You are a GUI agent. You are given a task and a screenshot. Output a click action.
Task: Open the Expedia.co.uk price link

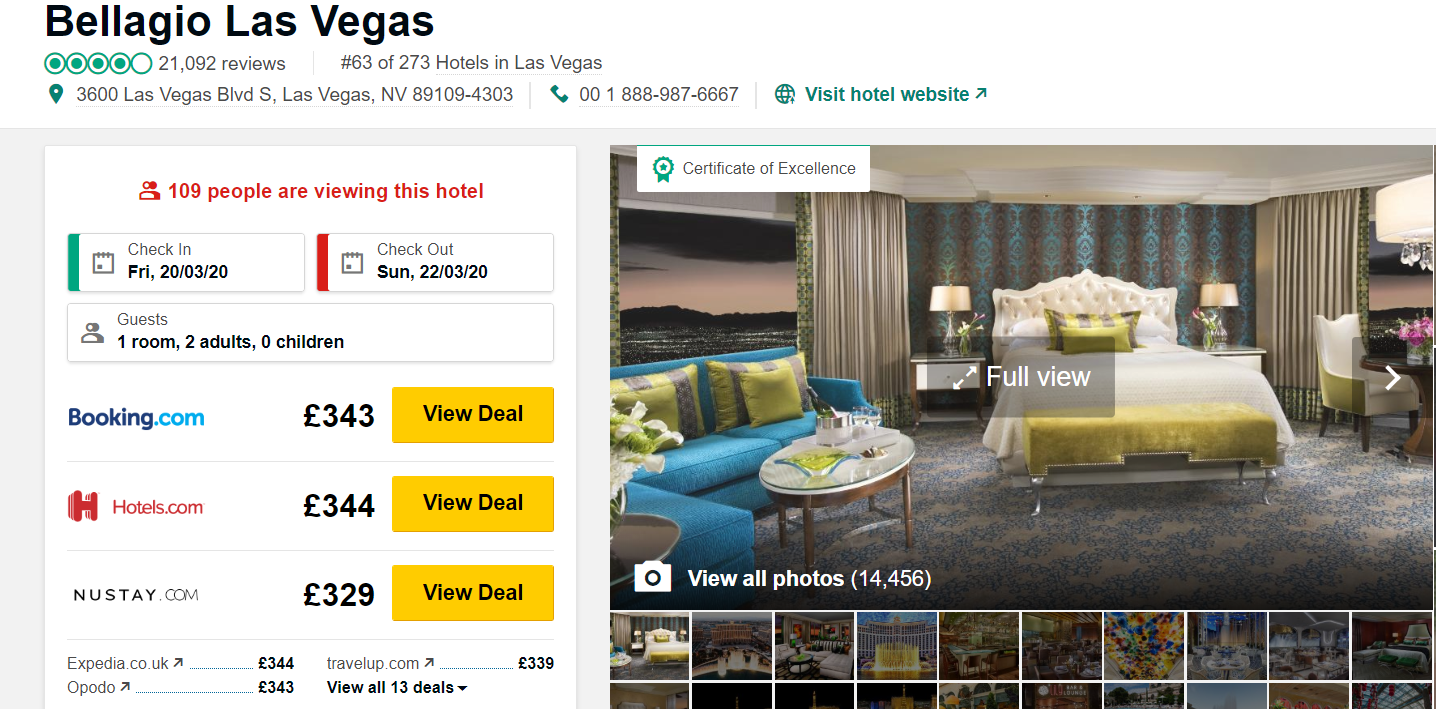click(x=125, y=663)
